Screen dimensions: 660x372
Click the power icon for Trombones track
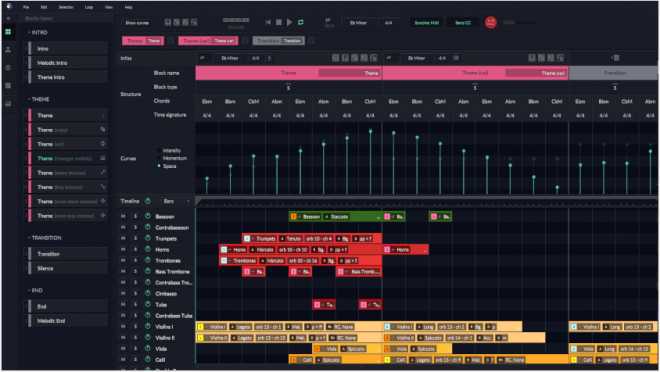(x=148, y=260)
